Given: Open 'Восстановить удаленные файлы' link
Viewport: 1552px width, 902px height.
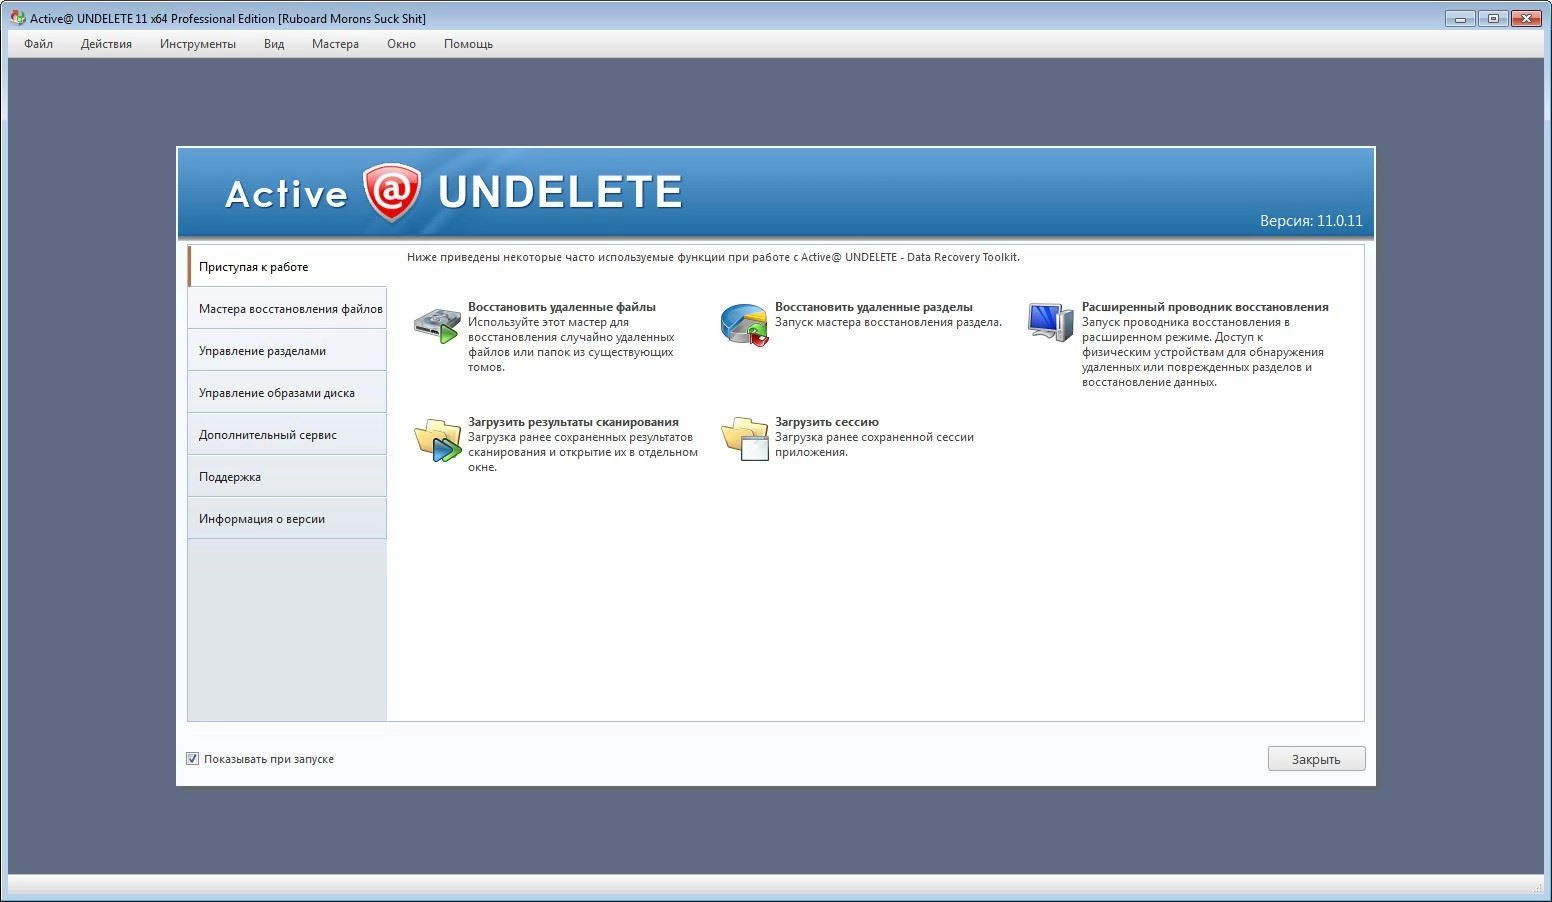Looking at the screenshot, I should [562, 307].
